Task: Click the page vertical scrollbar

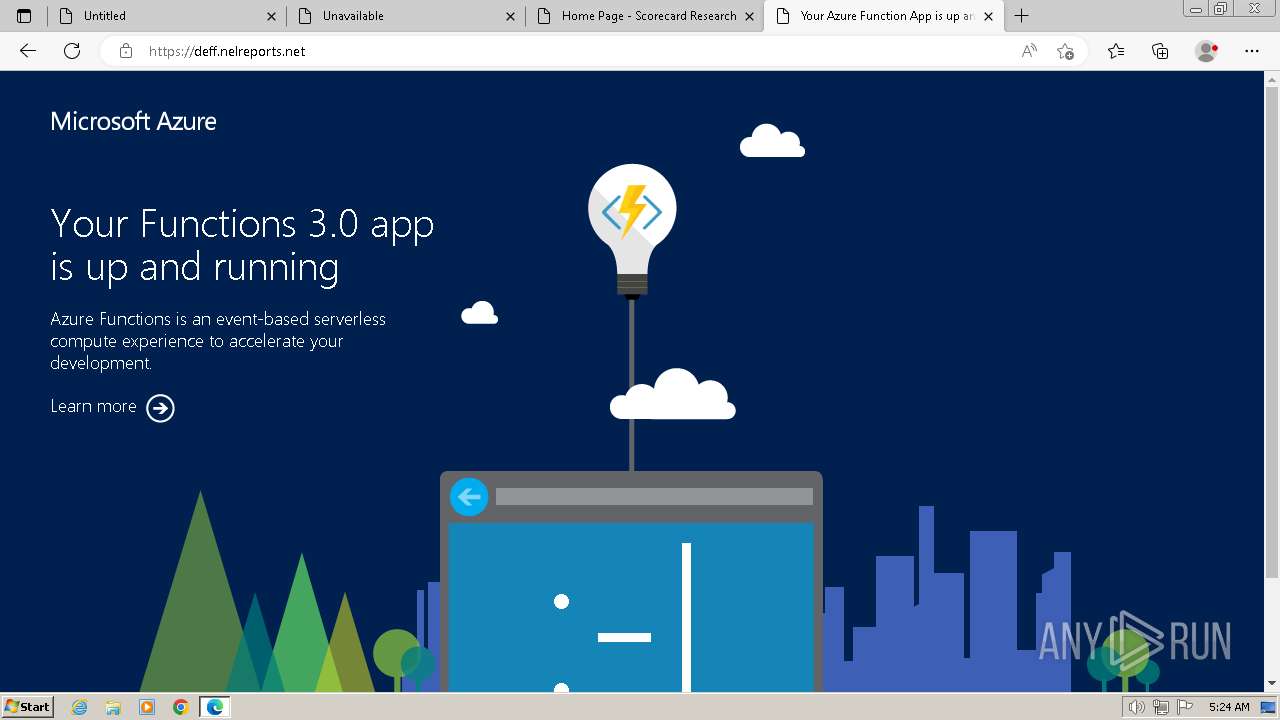Action: pyautogui.click(x=1272, y=330)
